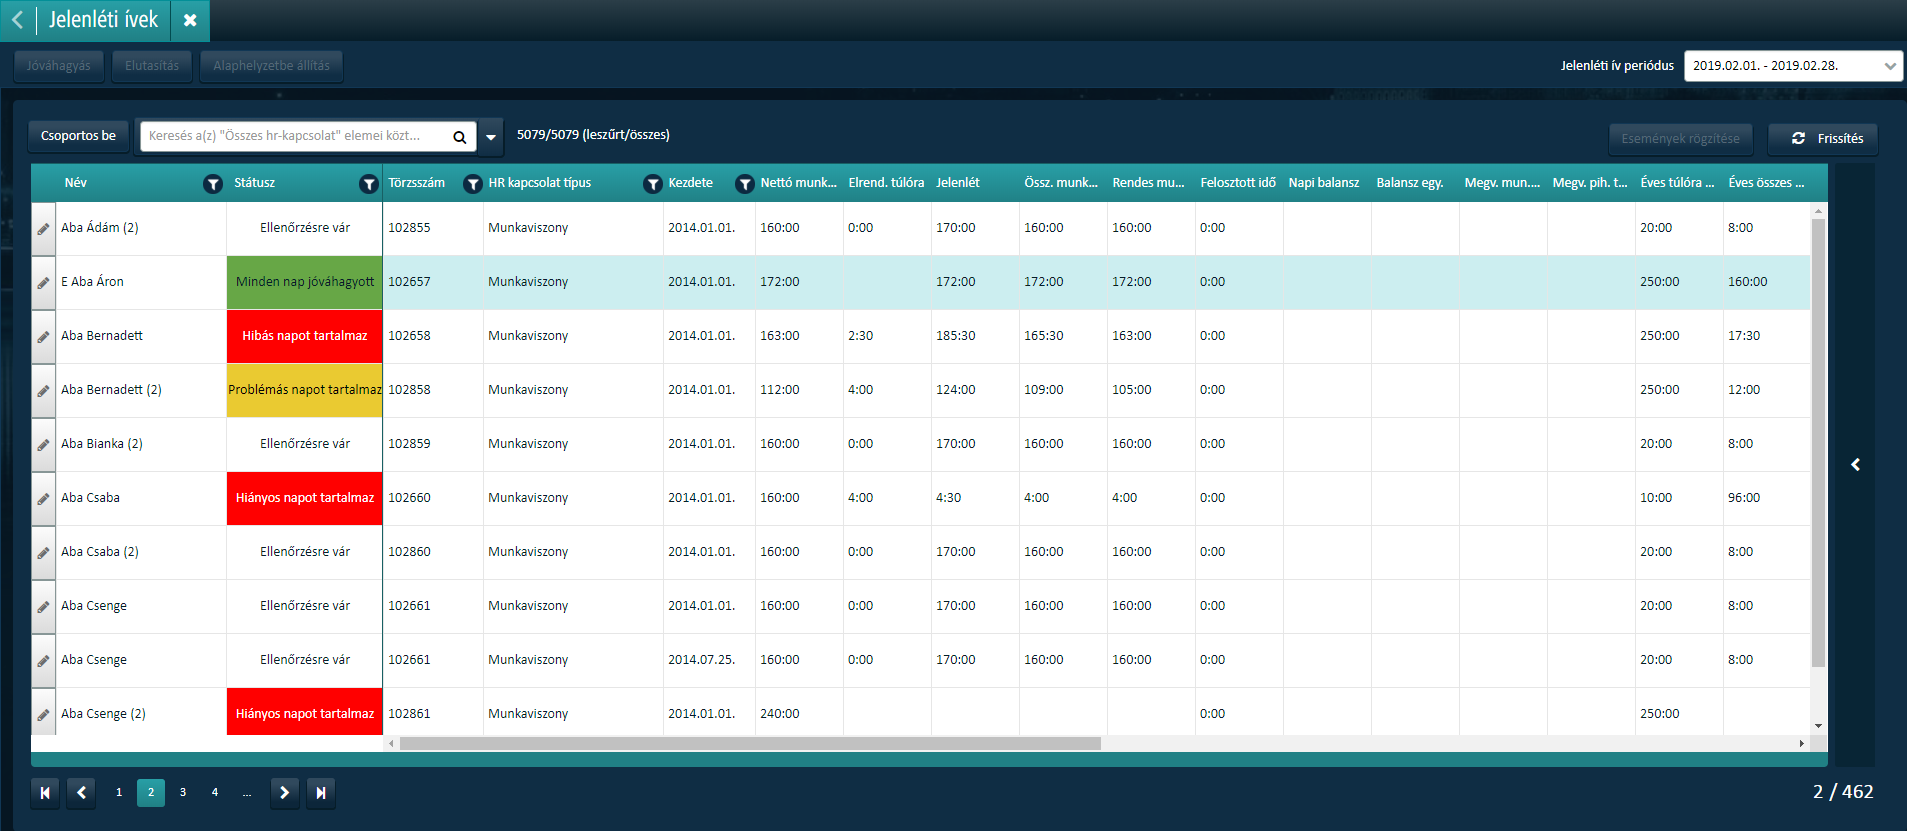Click edit pencil for Aba Csaba 102660 row
The height and width of the screenshot is (831, 1907).
pos(43,499)
